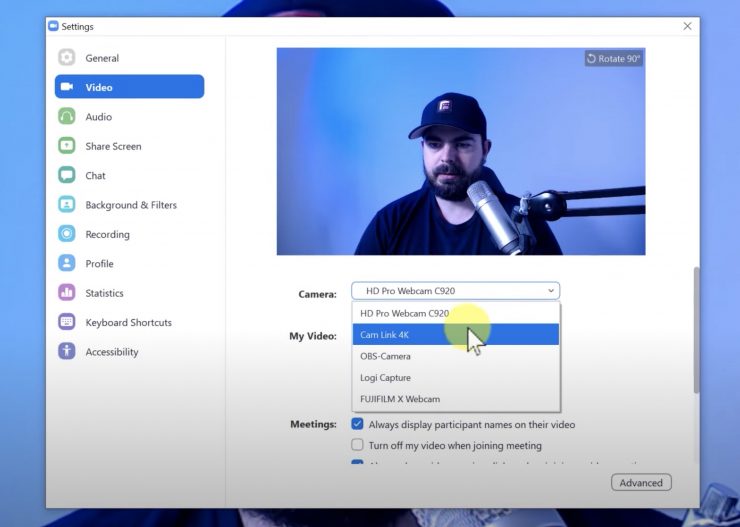Select the Chat bubble icon
The image size is (740, 527).
tap(67, 175)
